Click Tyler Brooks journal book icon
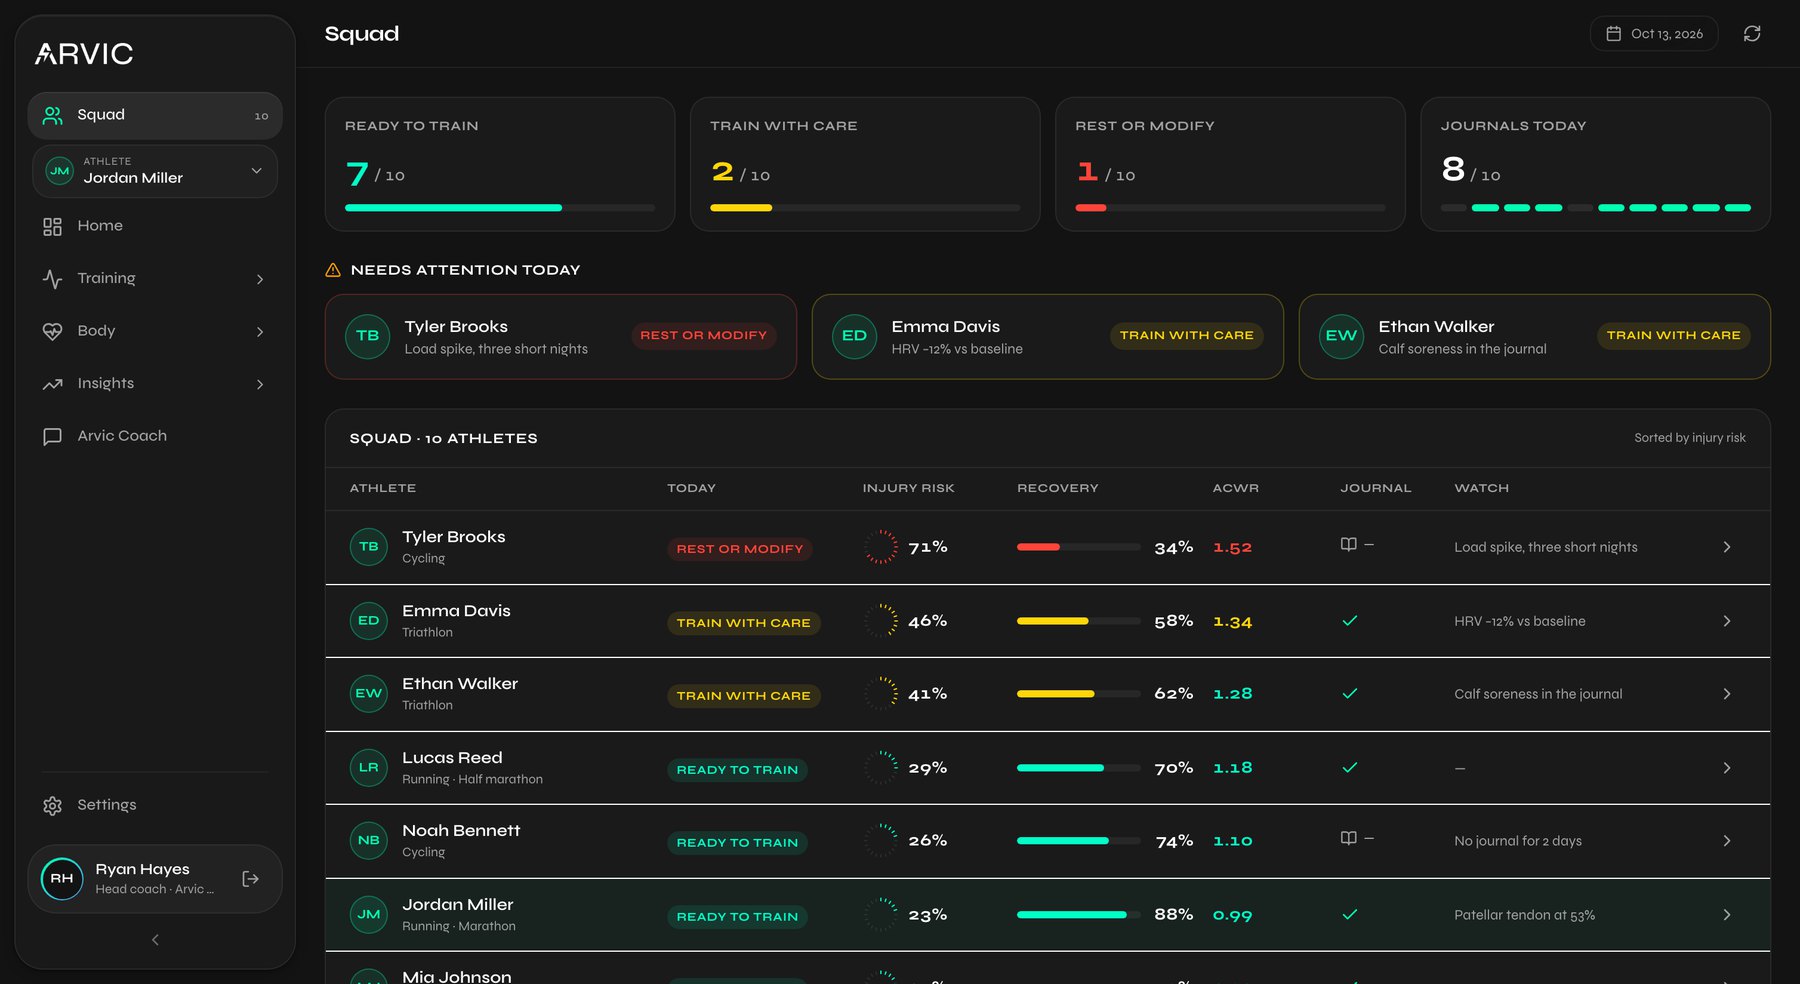Viewport: 1800px width, 984px height. [1349, 545]
